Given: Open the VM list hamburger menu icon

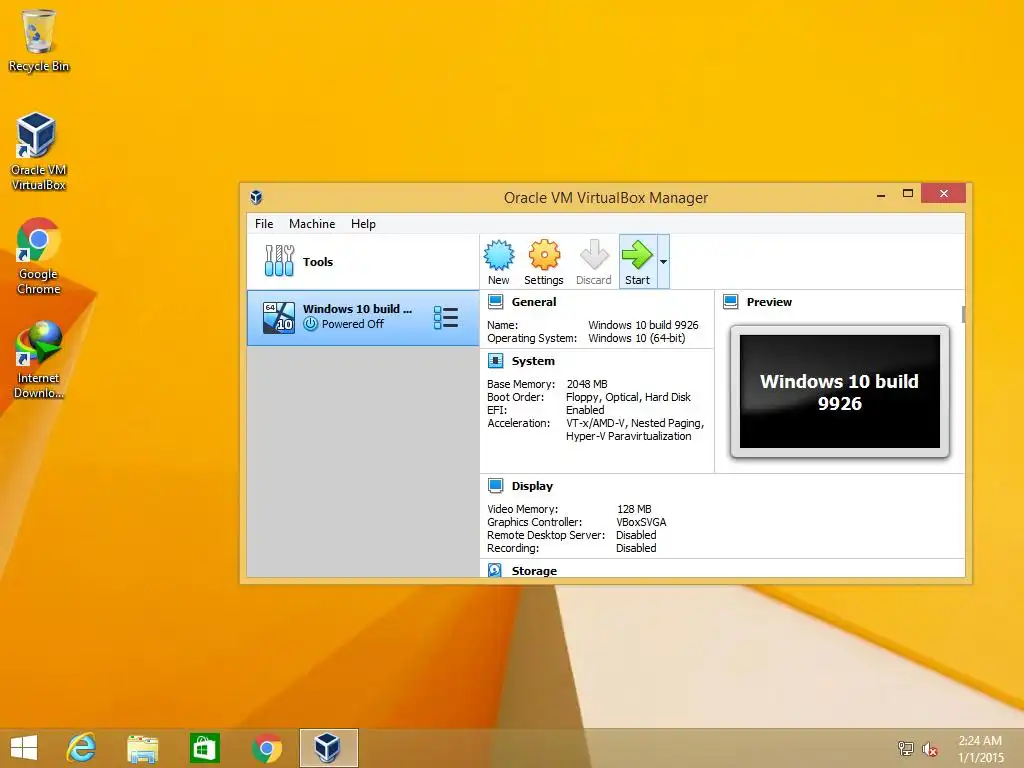Looking at the screenshot, I should 446,317.
